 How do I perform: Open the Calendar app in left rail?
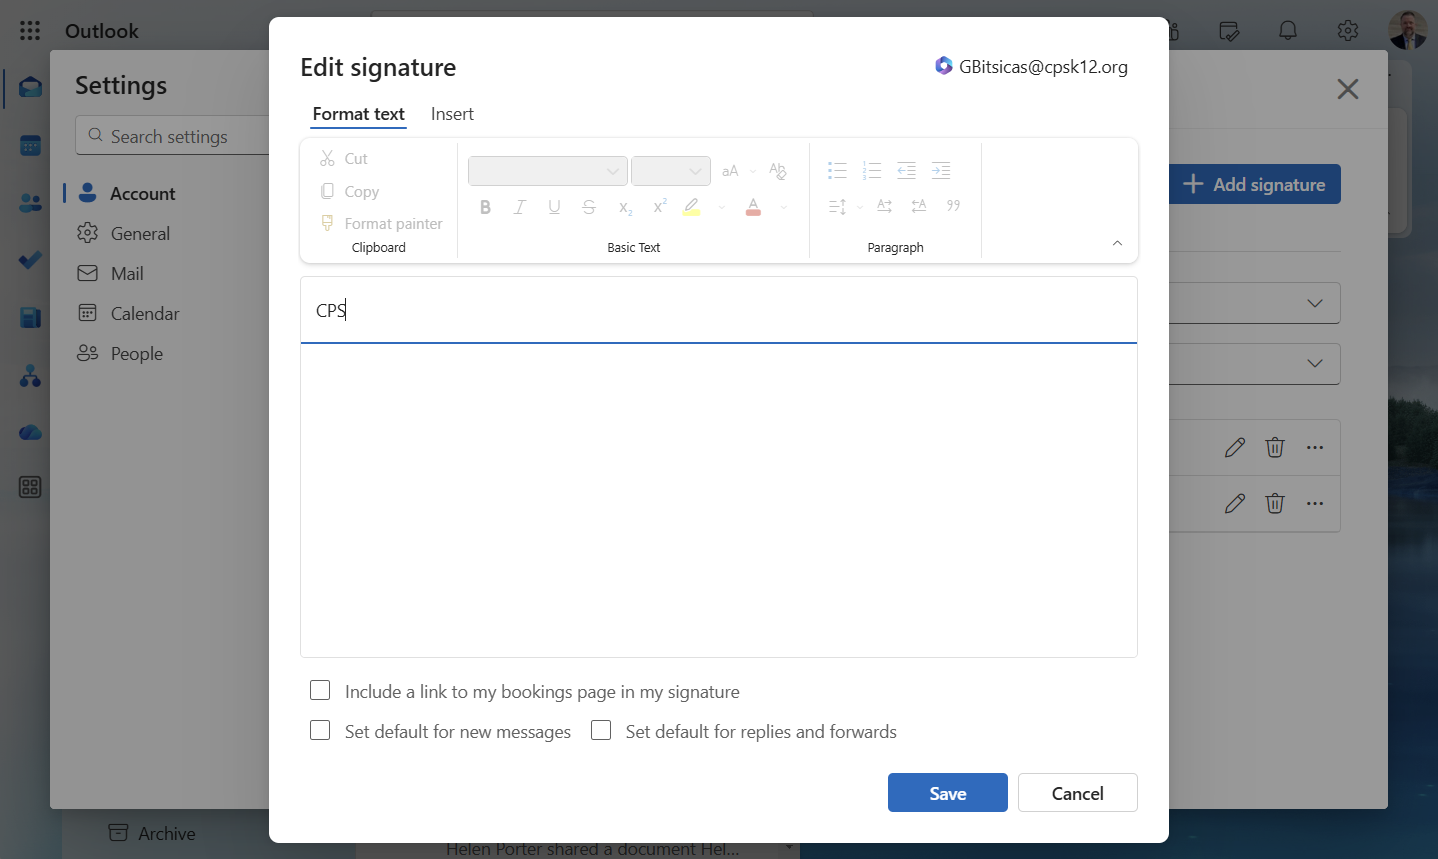pyautogui.click(x=30, y=145)
